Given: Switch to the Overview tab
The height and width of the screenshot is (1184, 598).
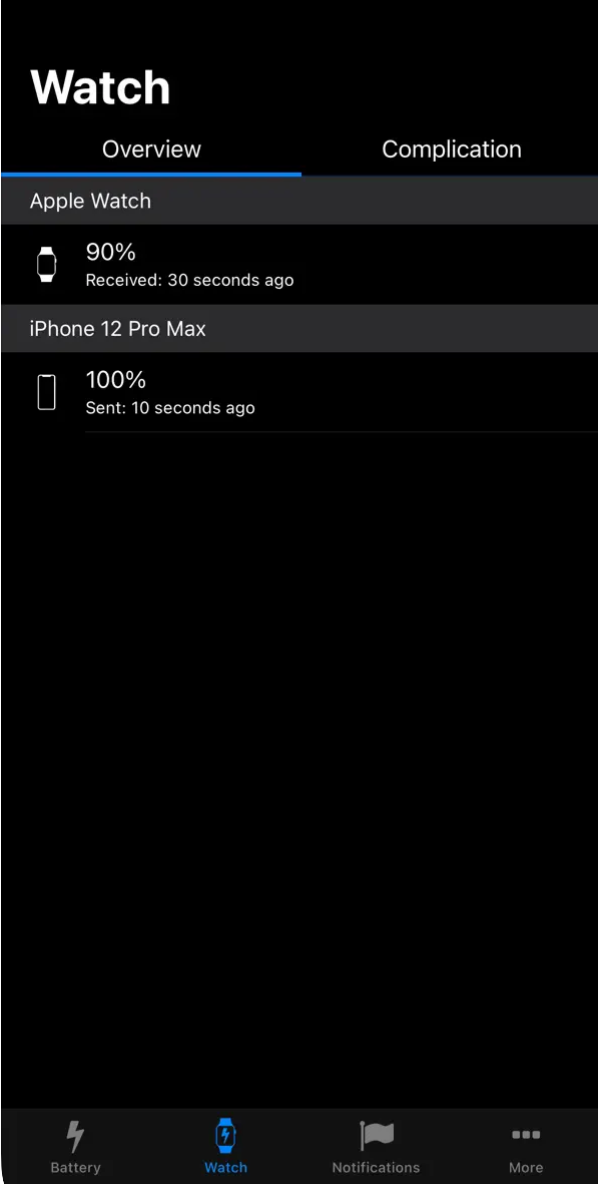Looking at the screenshot, I should tap(152, 150).
